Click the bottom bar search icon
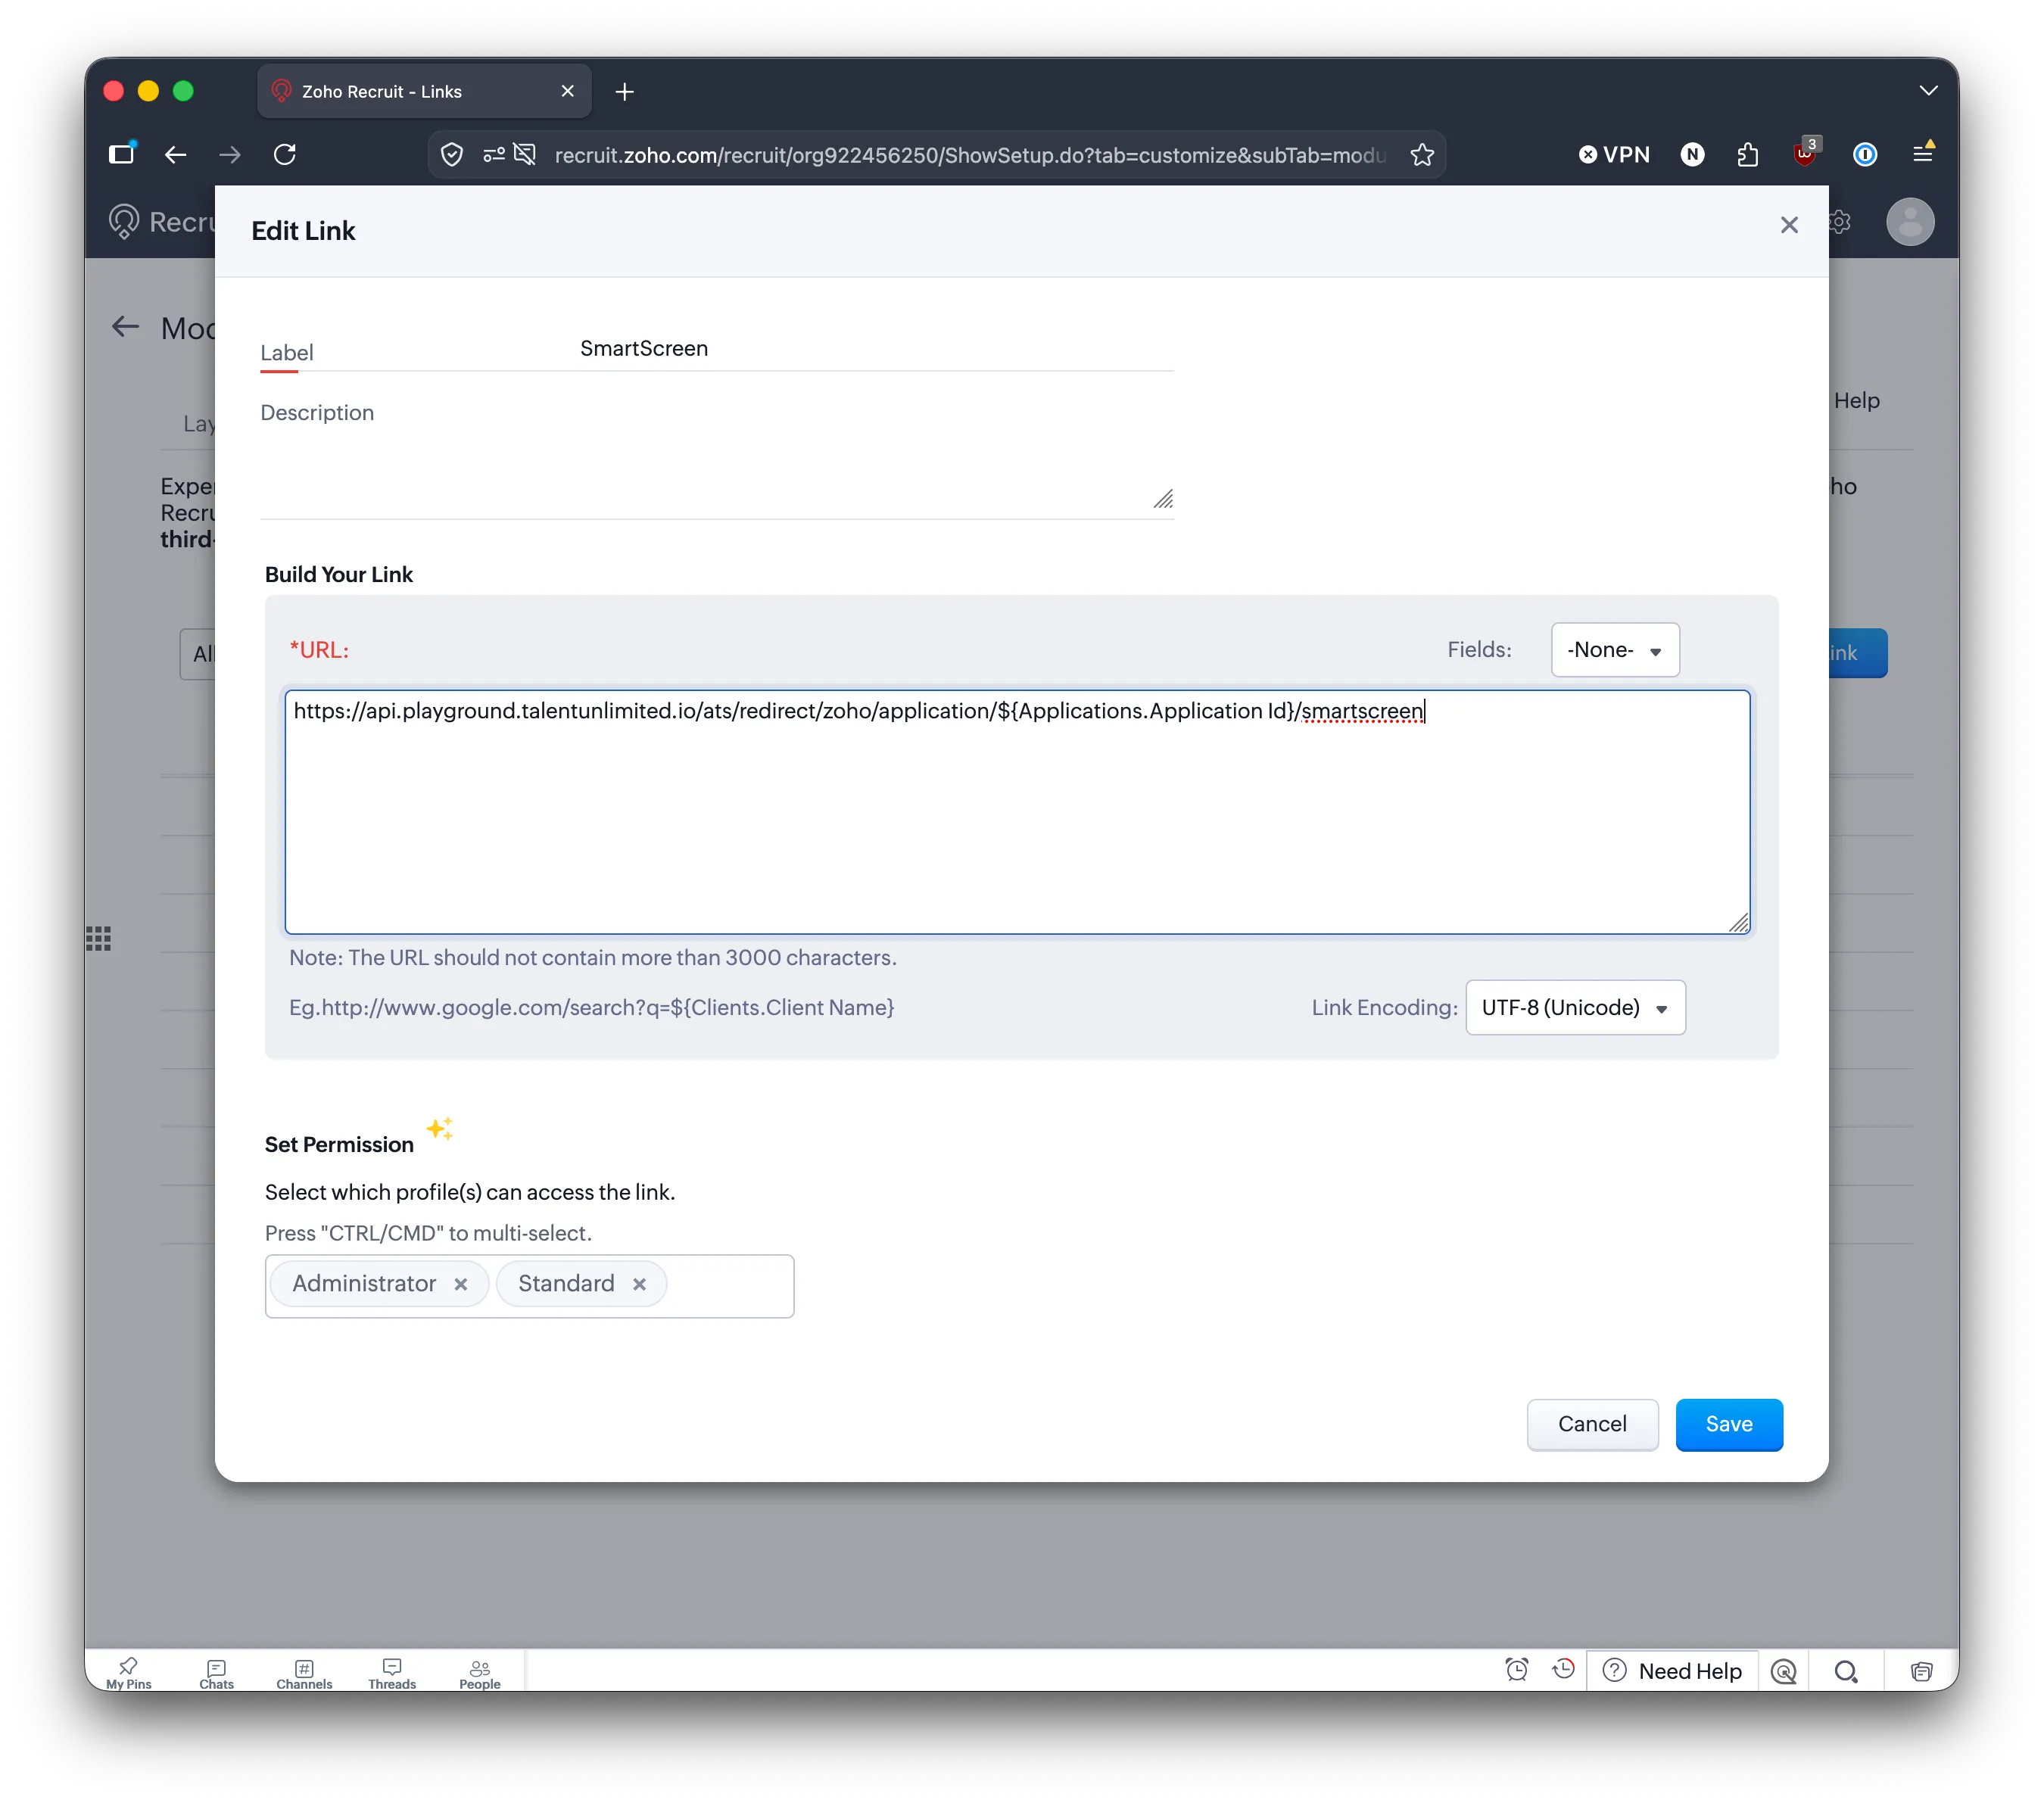The image size is (2044, 1803). point(1846,1671)
